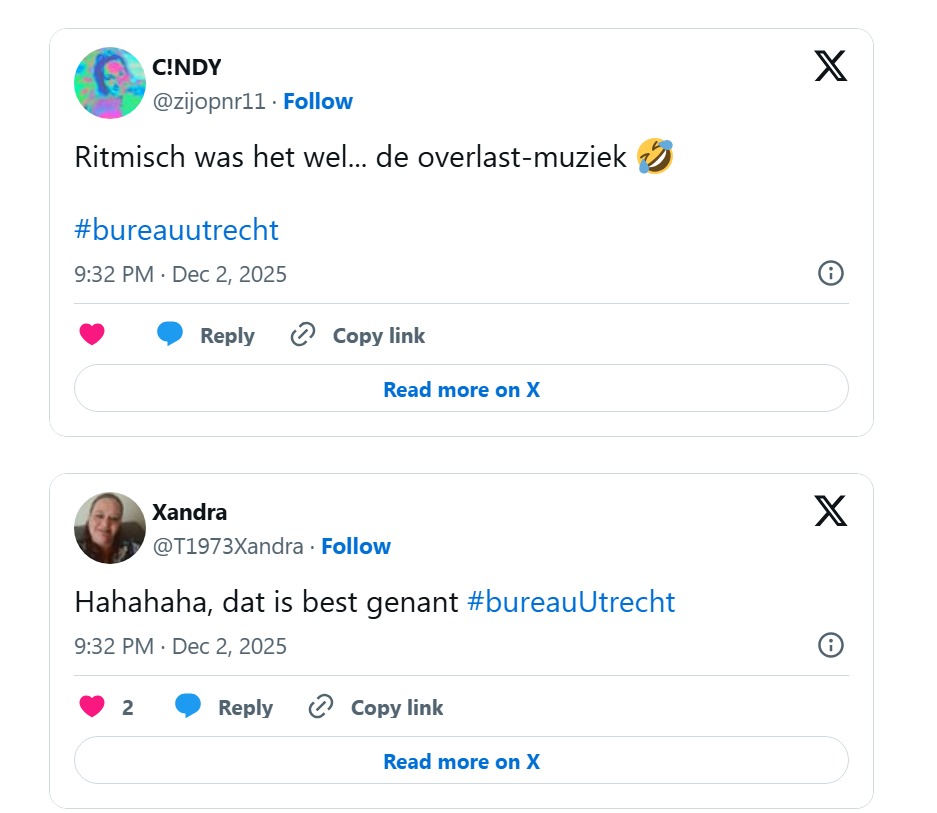Click the Xandra display name
This screenshot has width=937, height=813.
pyautogui.click(x=189, y=512)
